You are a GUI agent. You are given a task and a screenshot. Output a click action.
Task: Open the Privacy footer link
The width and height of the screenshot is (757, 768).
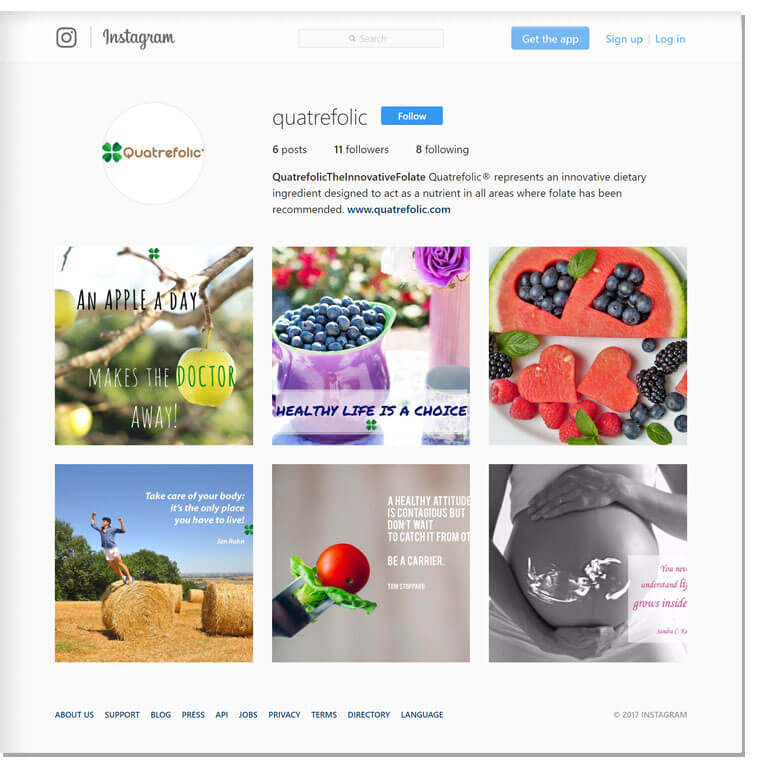[x=284, y=715]
